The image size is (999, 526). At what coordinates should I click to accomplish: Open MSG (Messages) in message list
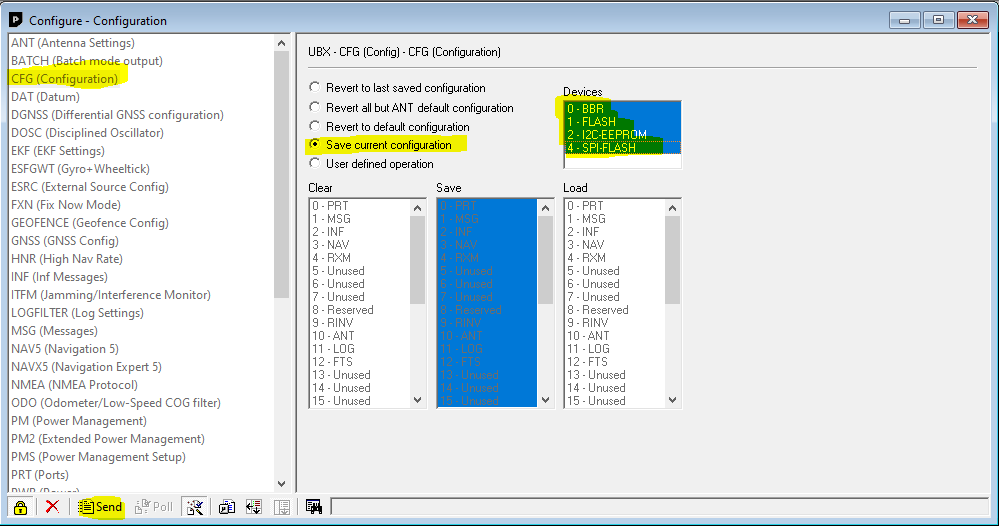click(54, 331)
